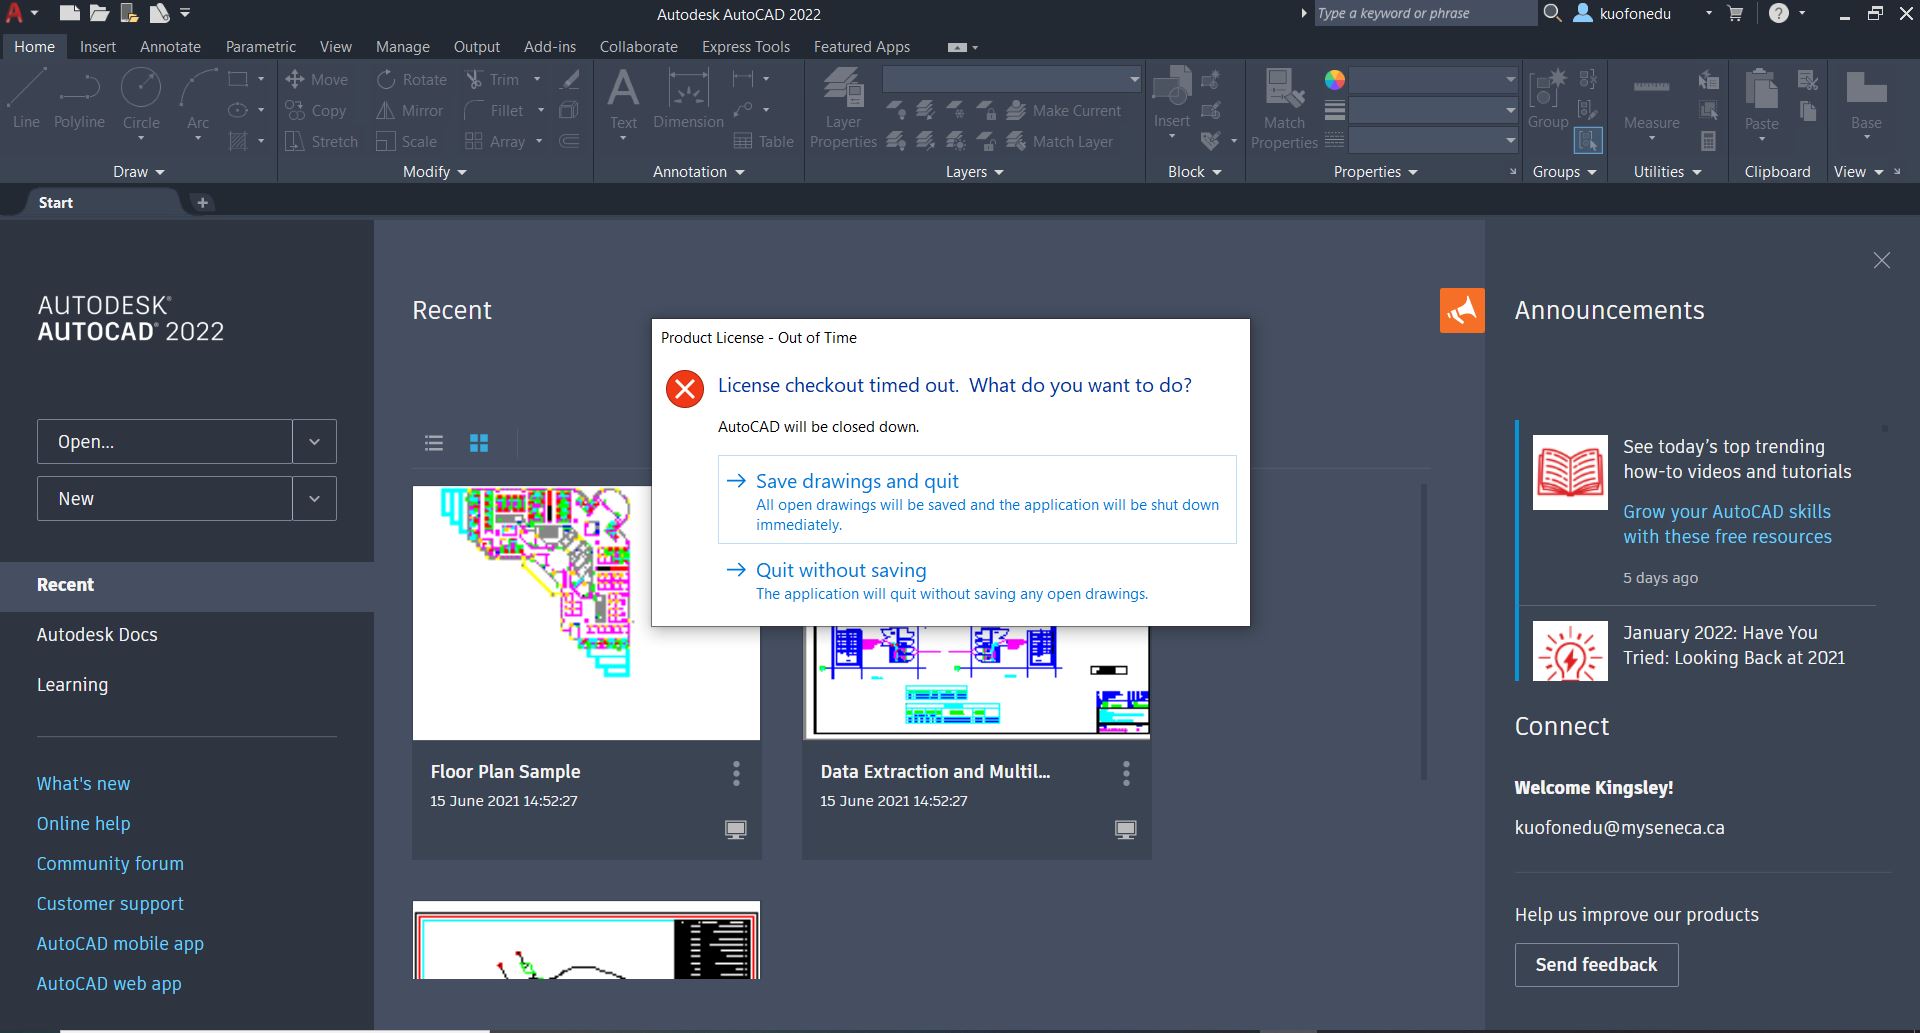The width and height of the screenshot is (1920, 1033).
Task: Select the Polyline tool
Action: click(79, 99)
